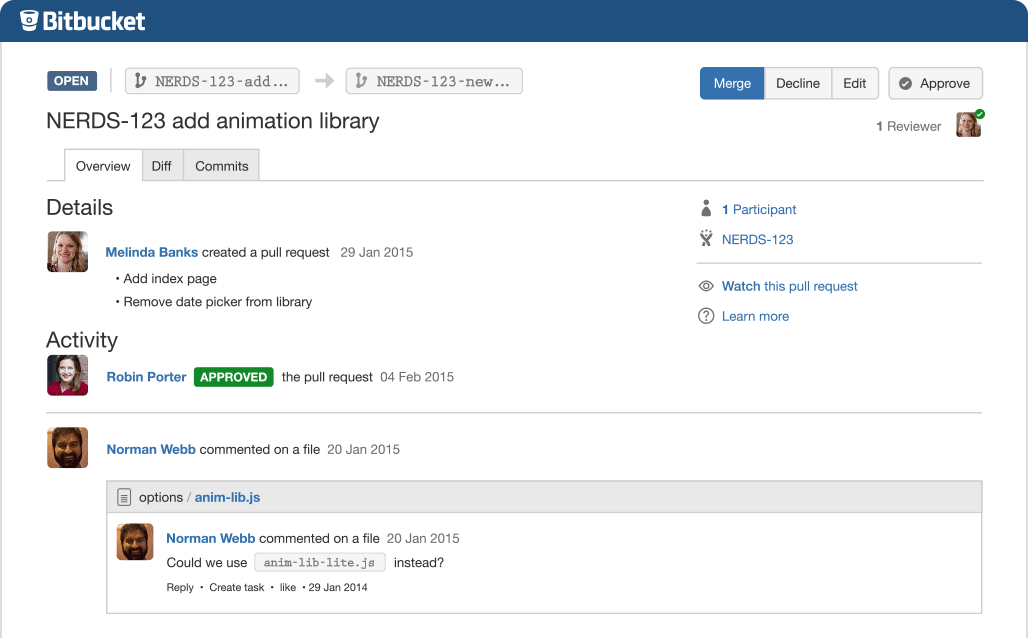Open the anim-lib.js file link
Viewport: 1028px width, 638px height.
tap(227, 497)
